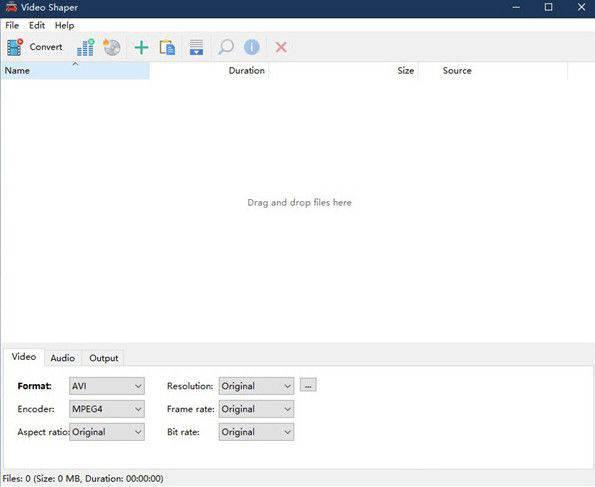
Task: Remove file with red X icon
Action: [281, 47]
